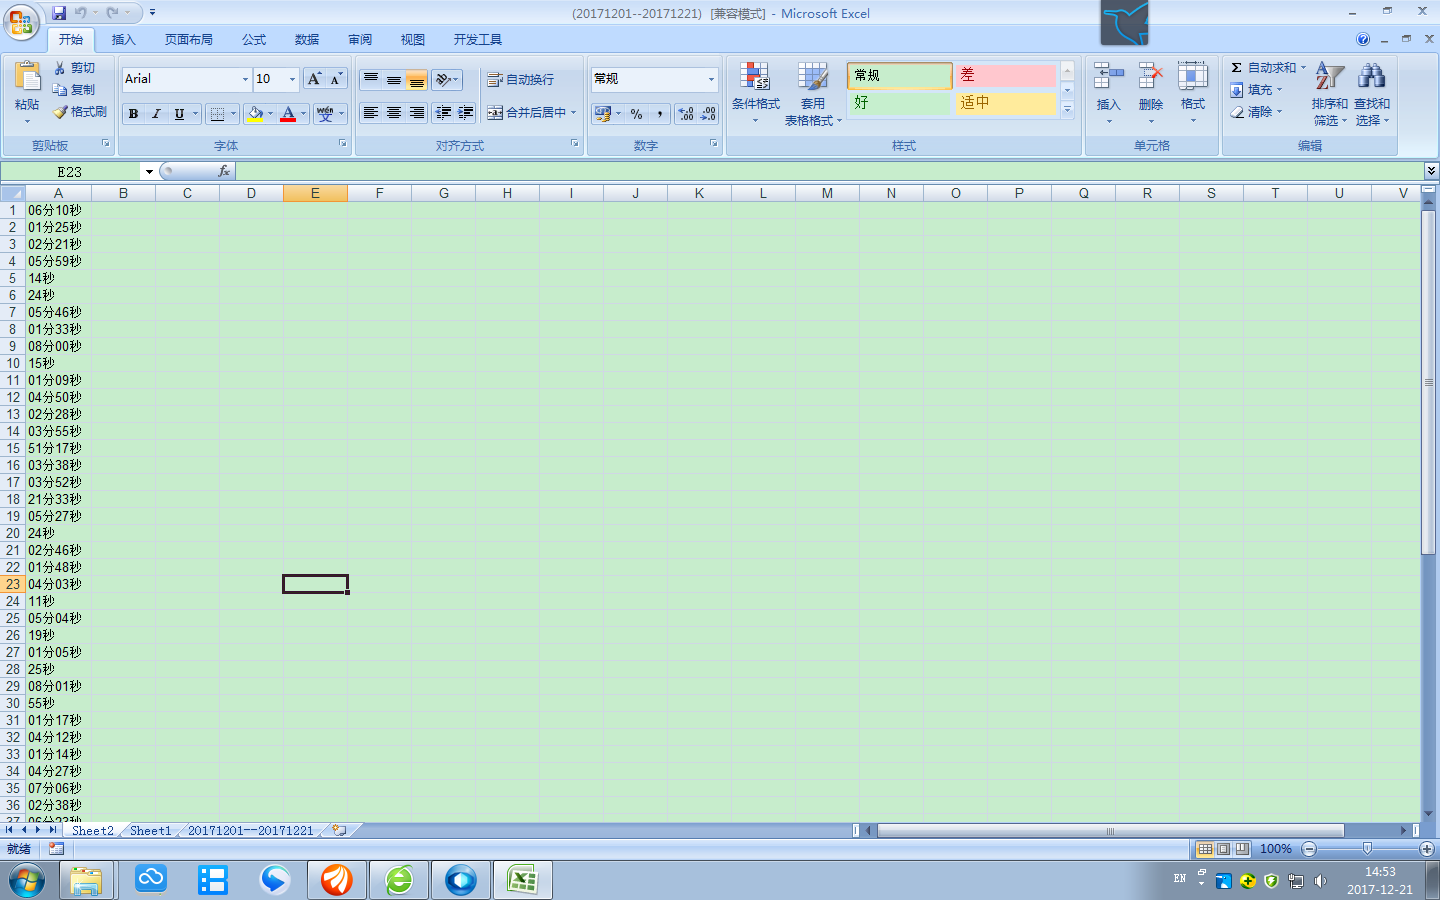Apply comma style number format
The image size is (1440, 900).
[x=660, y=114]
